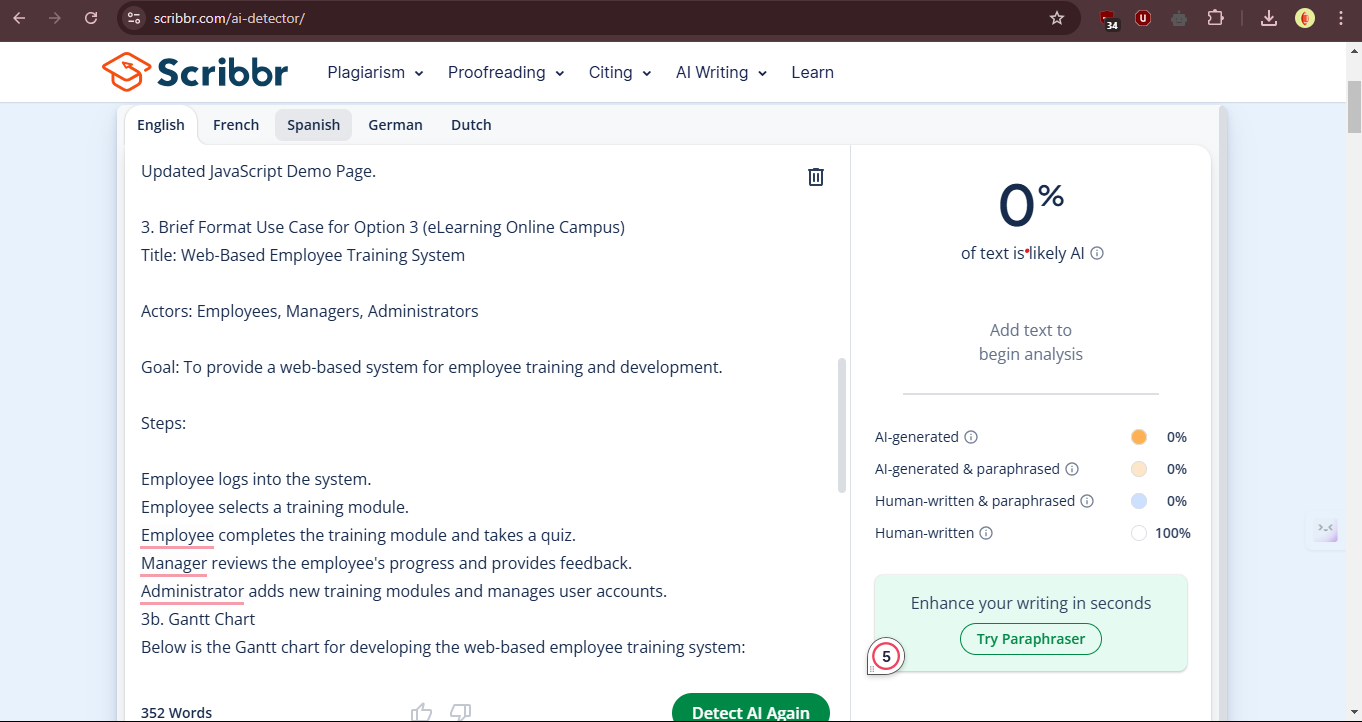
Task: Open the Chrome three-dot menu
Action: [1340, 18]
